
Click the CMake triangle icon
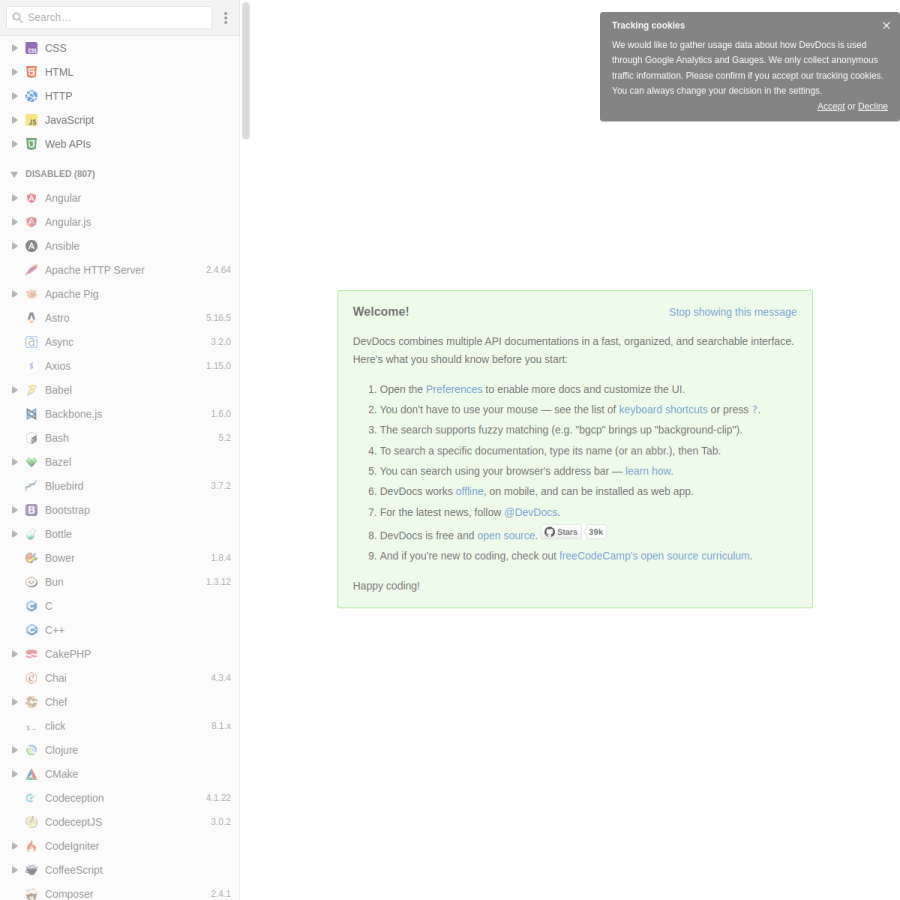(x=32, y=774)
